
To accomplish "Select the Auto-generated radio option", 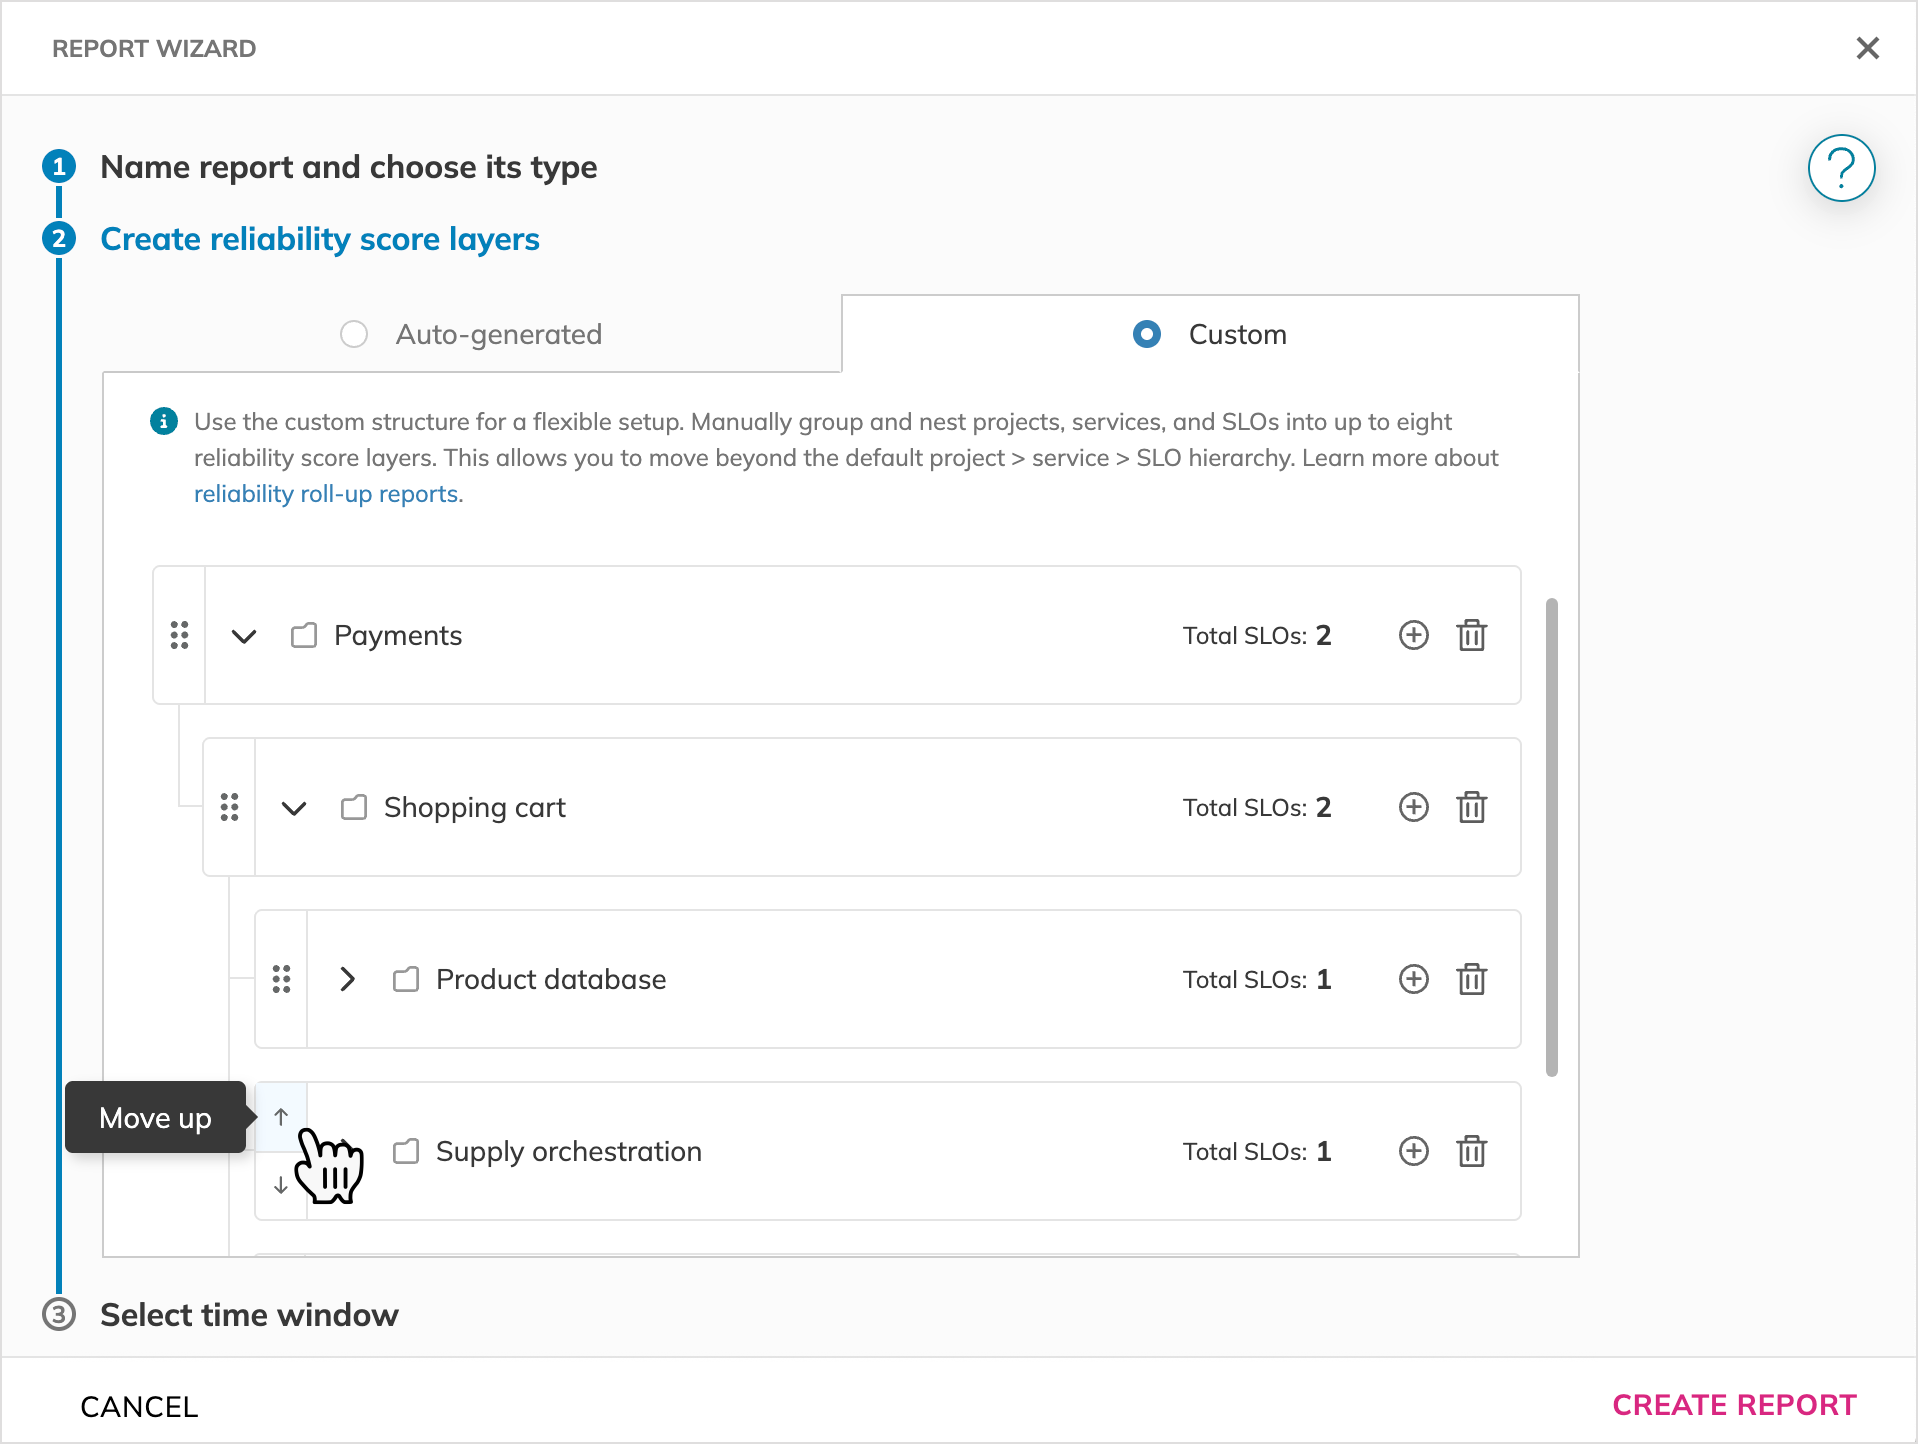I will 354,334.
